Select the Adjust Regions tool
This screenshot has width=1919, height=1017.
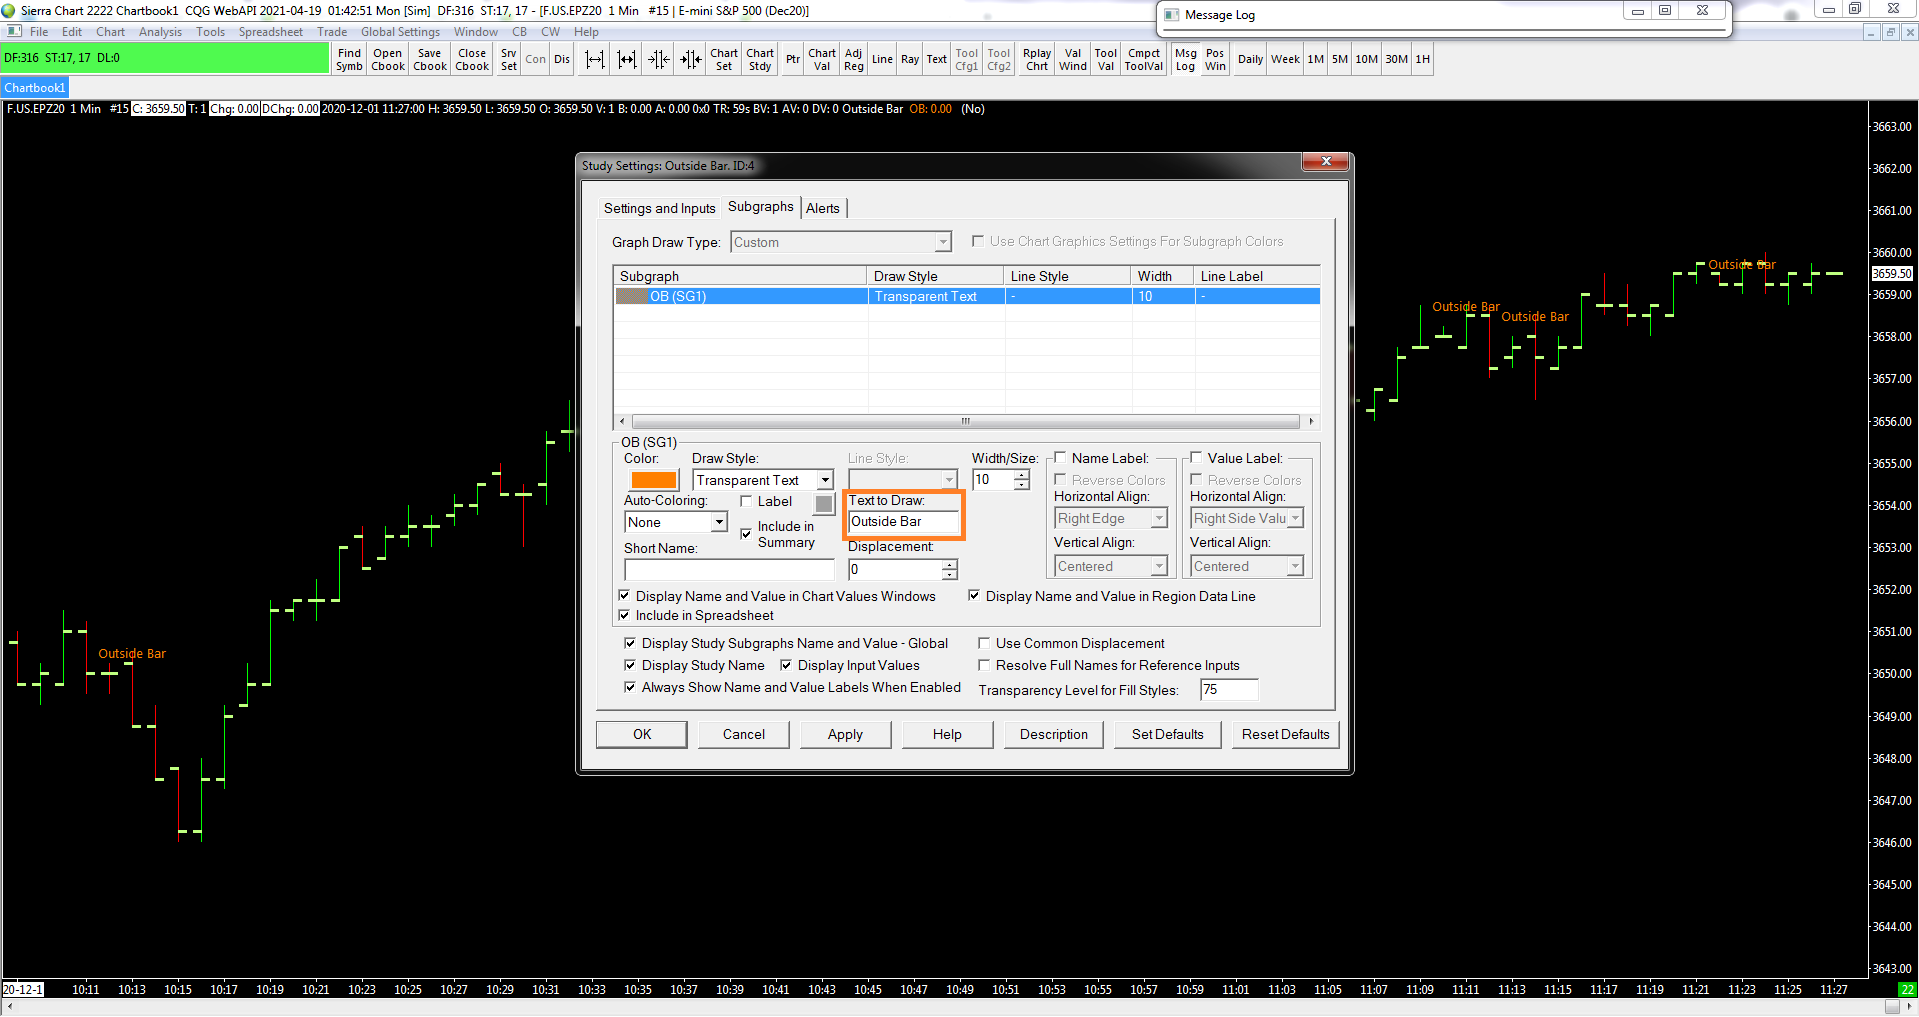pyautogui.click(x=854, y=60)
